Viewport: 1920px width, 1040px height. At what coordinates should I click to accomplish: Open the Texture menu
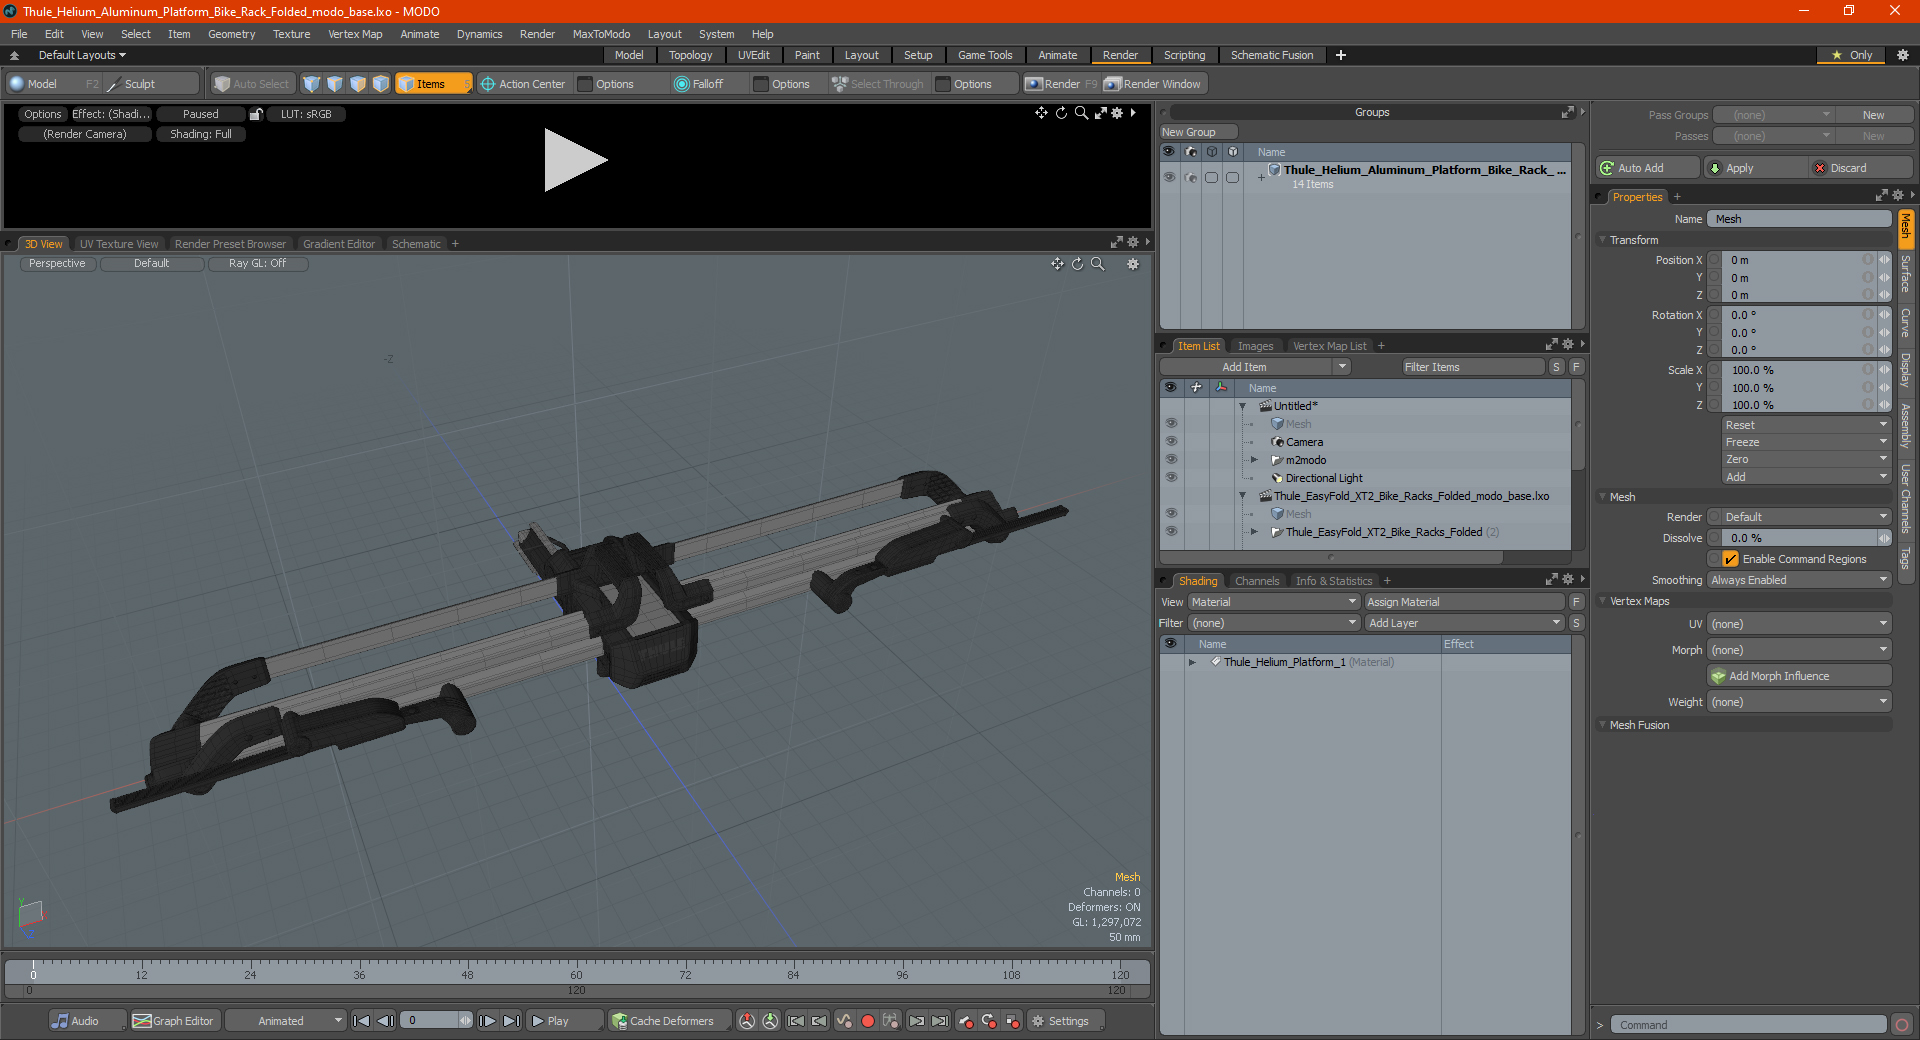coord(291,34)
